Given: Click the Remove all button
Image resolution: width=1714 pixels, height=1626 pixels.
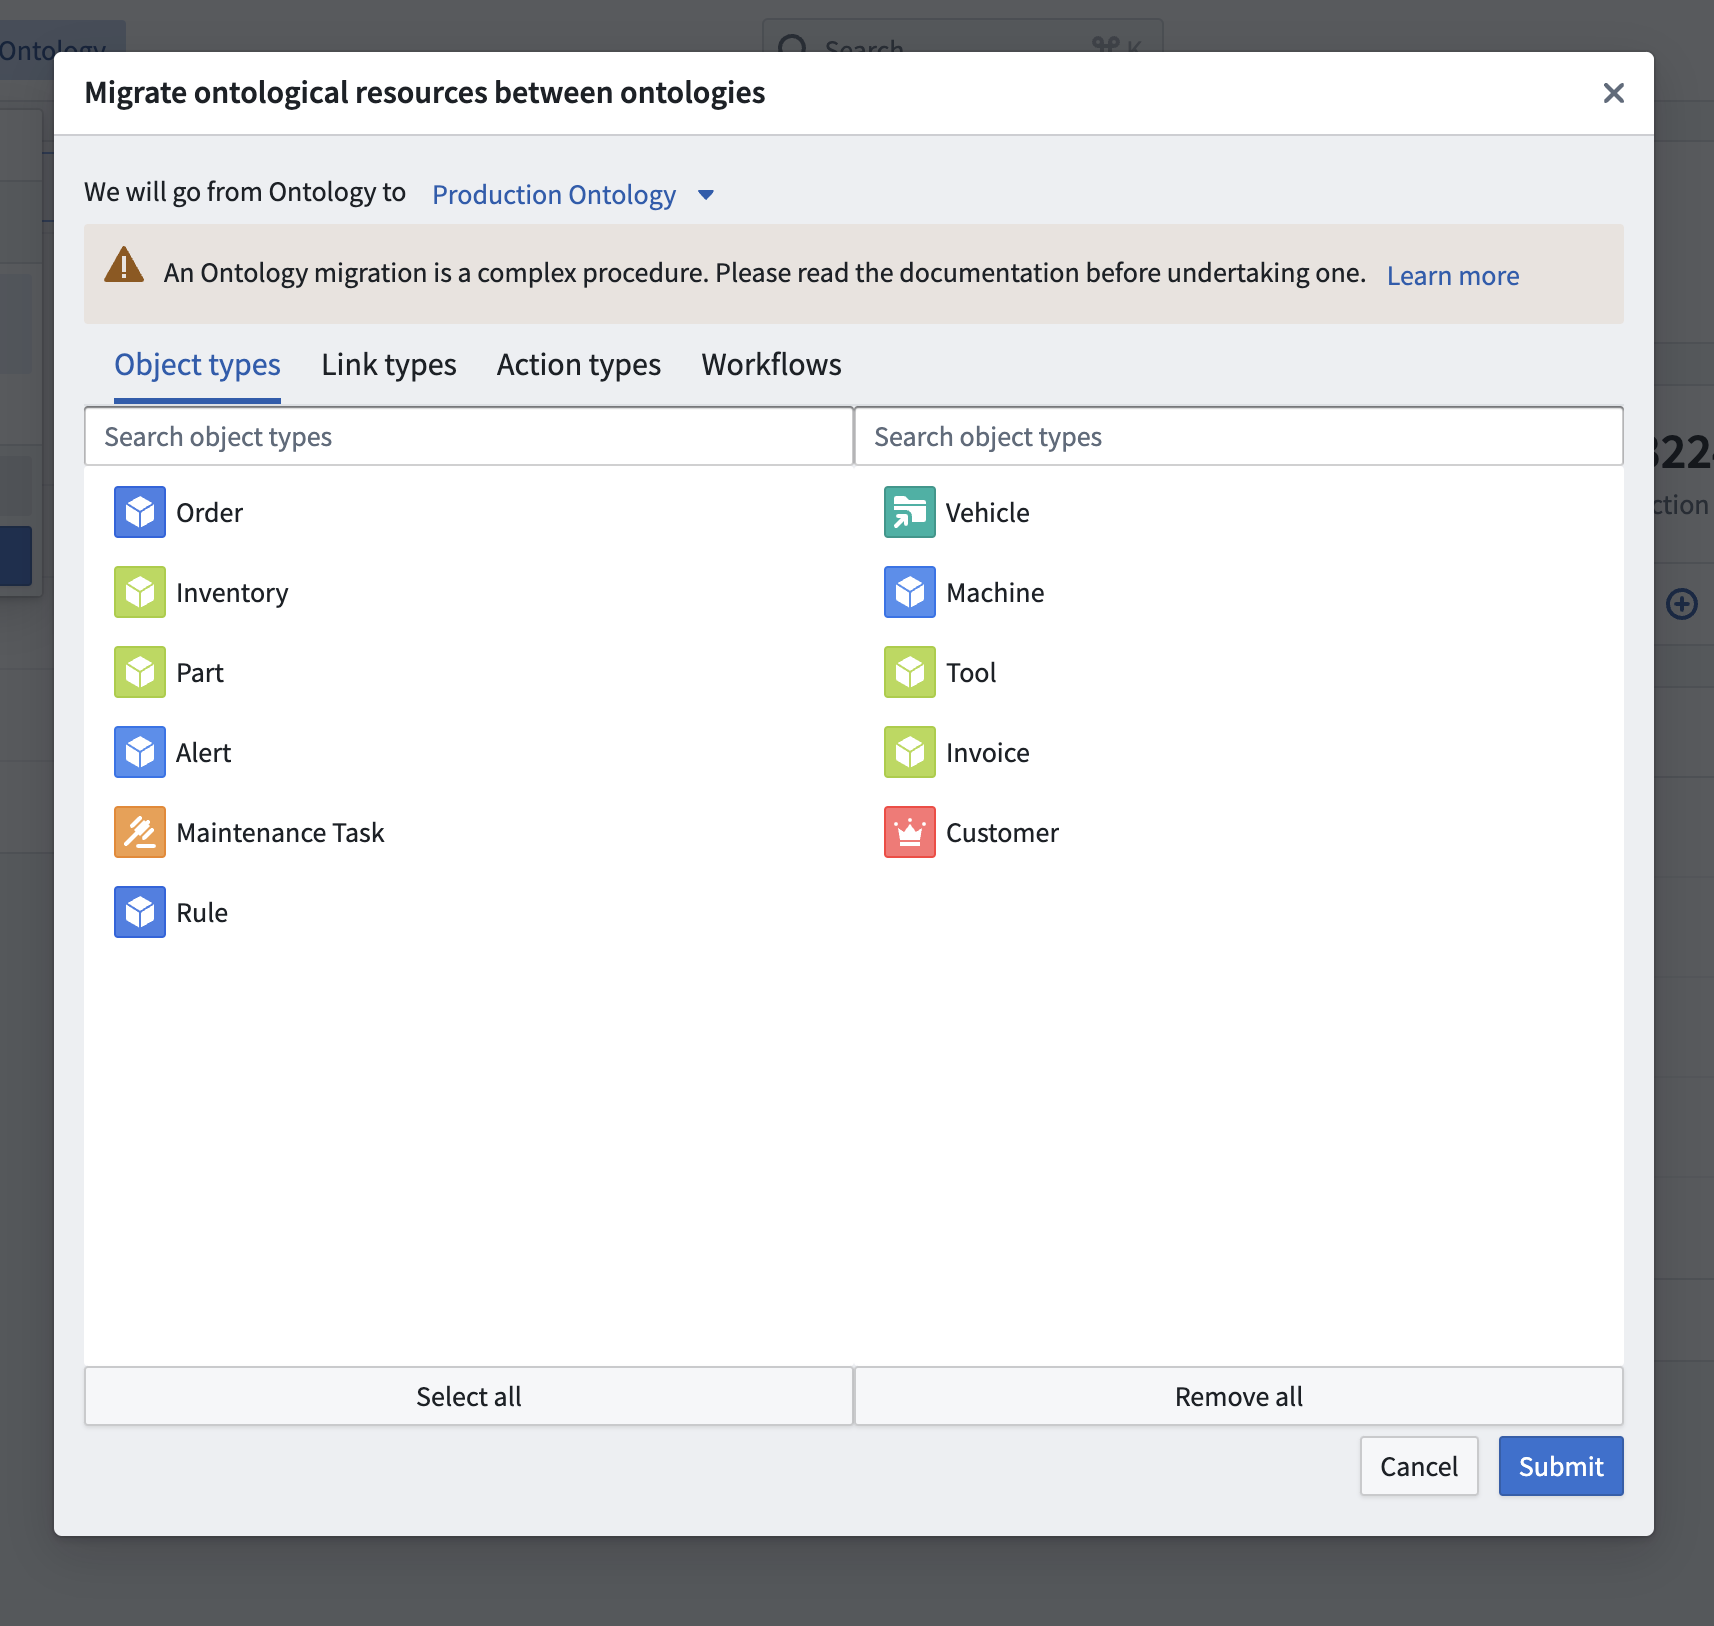Looking at the screenshot, I should [1239, 1396].
